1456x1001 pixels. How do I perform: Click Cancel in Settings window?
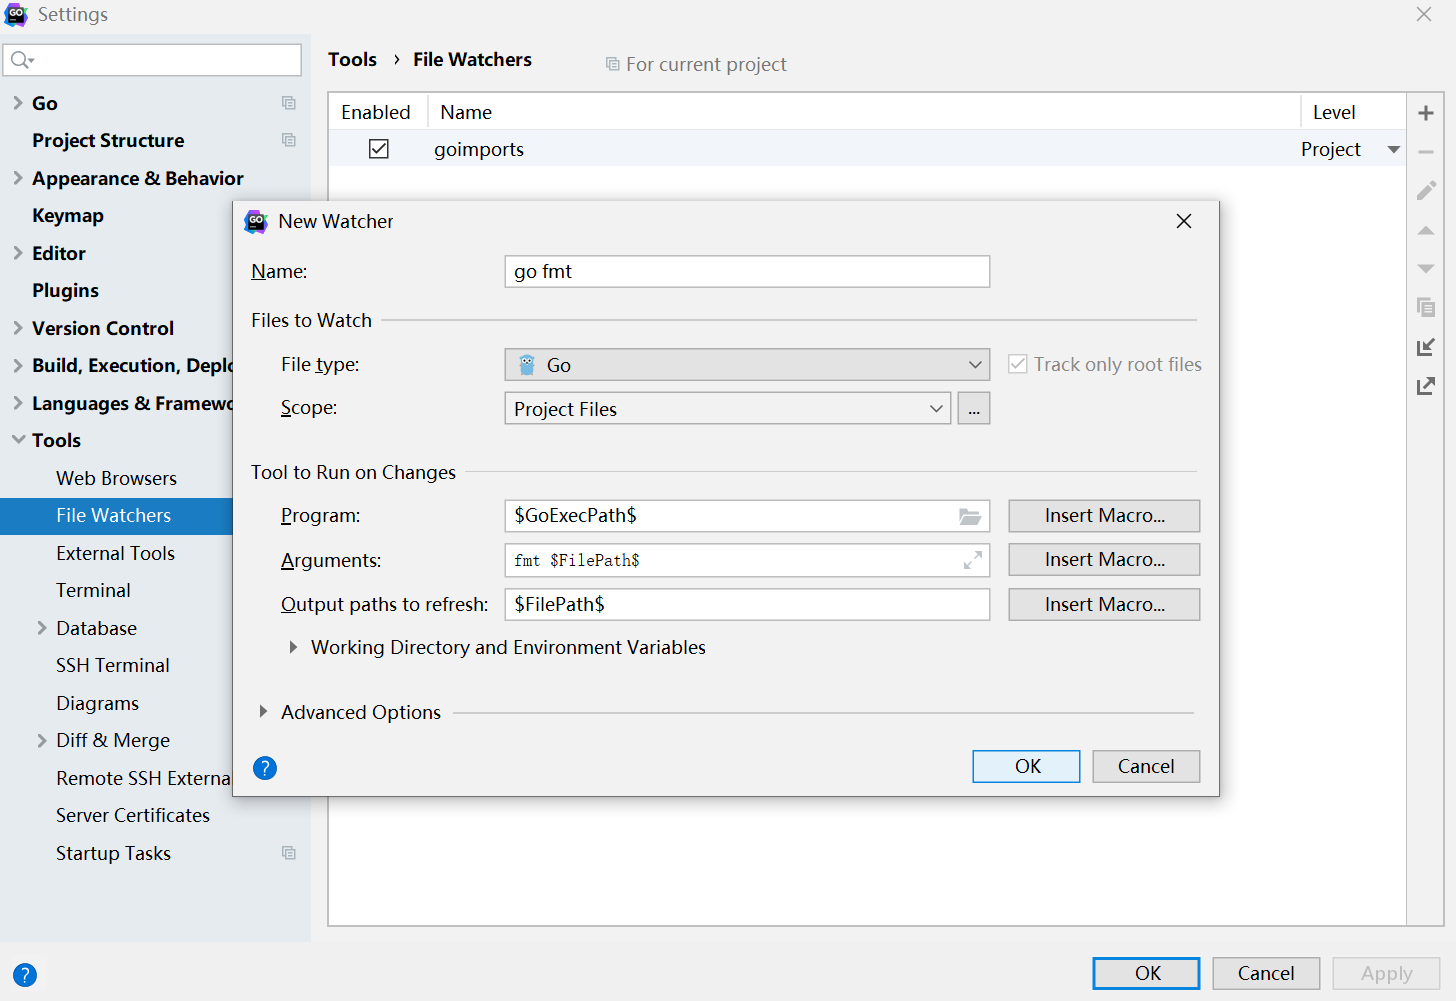1266,973
